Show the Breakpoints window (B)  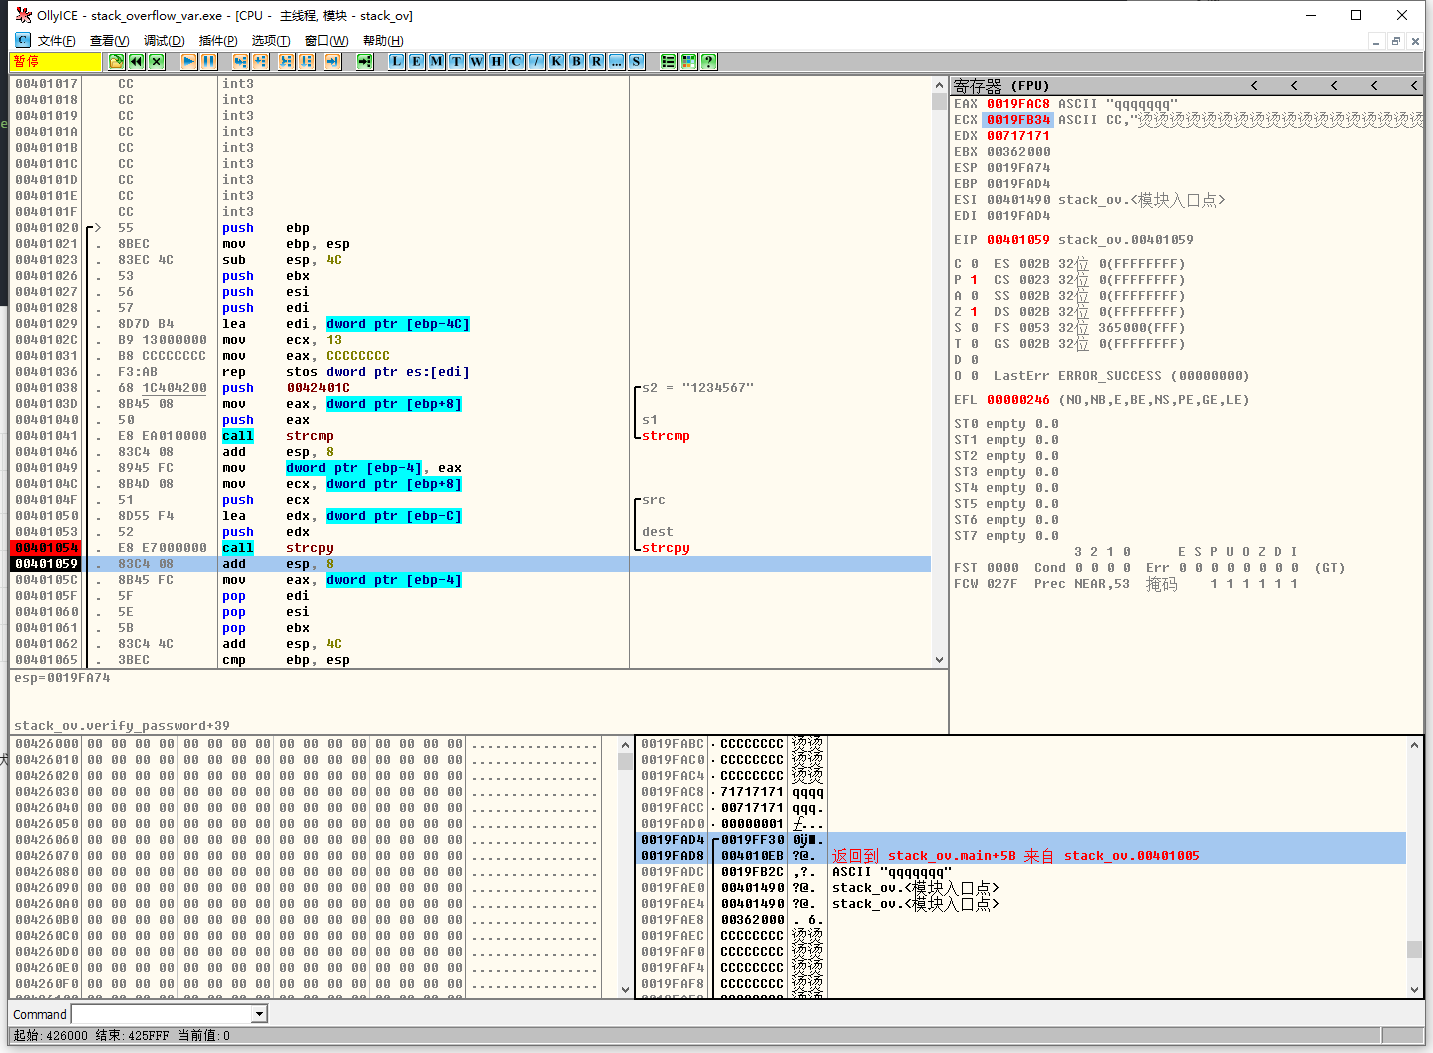[577, 62]
